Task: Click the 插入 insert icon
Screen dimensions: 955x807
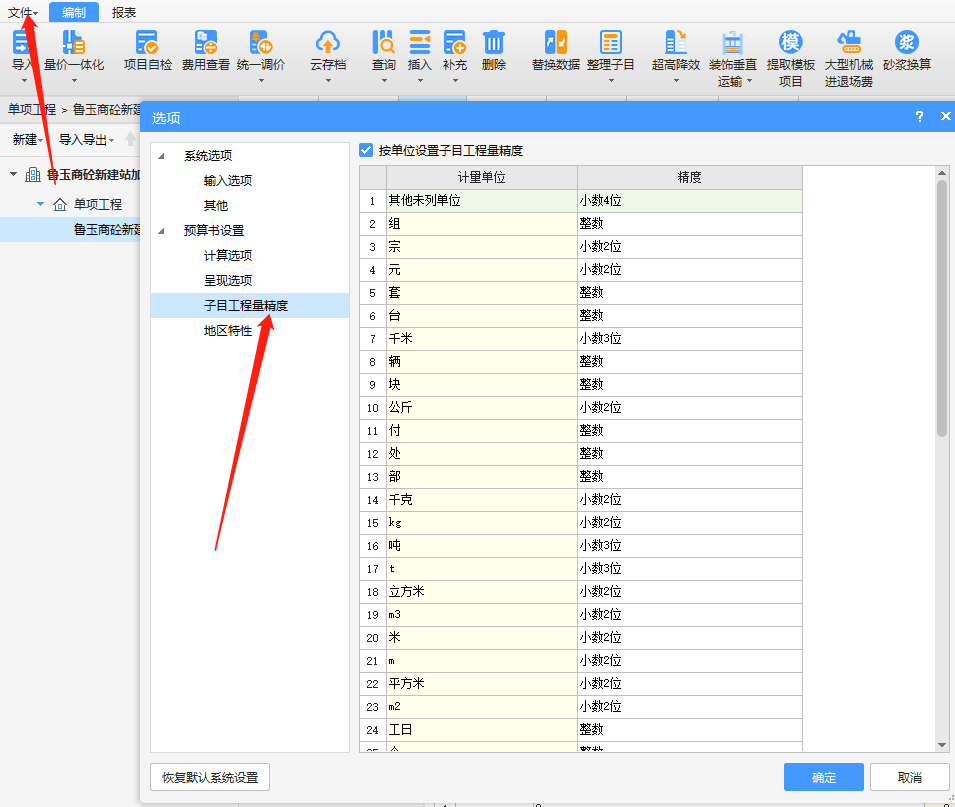Action: pos(420,43)
